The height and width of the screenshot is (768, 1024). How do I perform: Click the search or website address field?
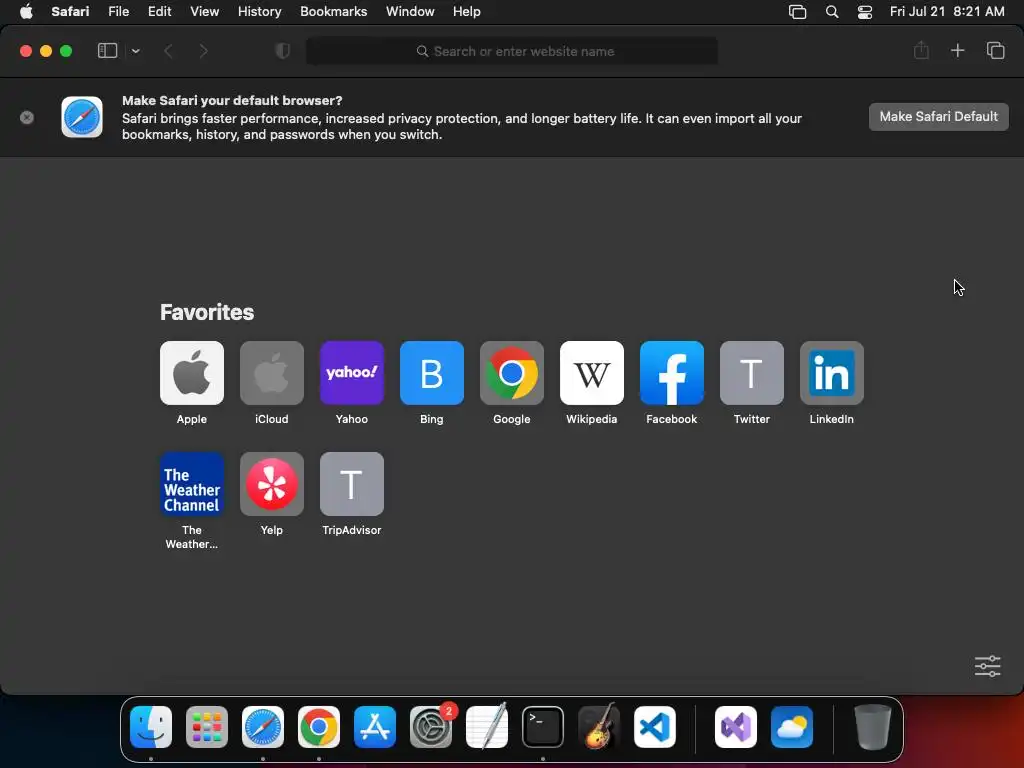[511, 51]
